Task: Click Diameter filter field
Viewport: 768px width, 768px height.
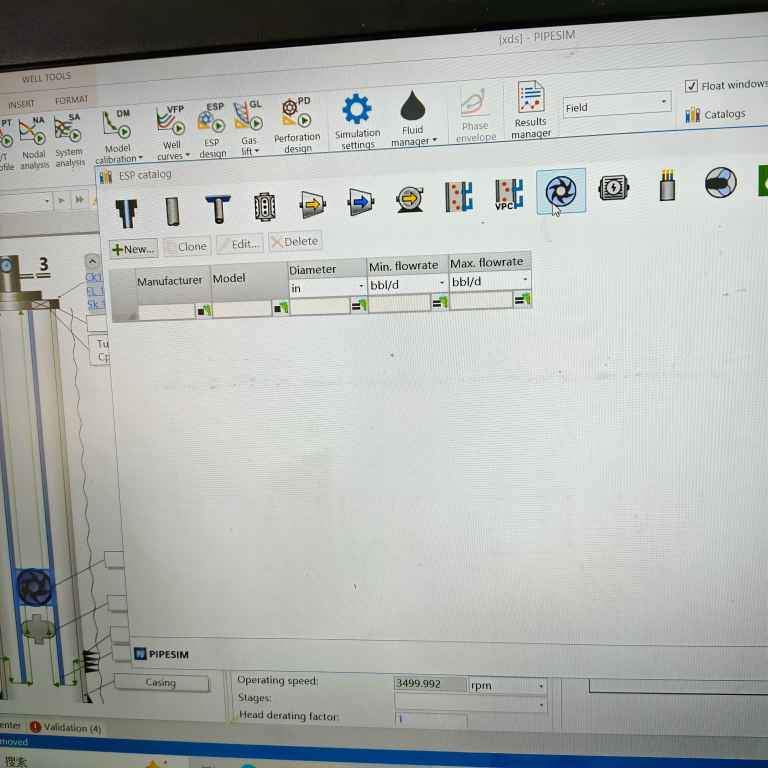Action: (x=320, y=307)
